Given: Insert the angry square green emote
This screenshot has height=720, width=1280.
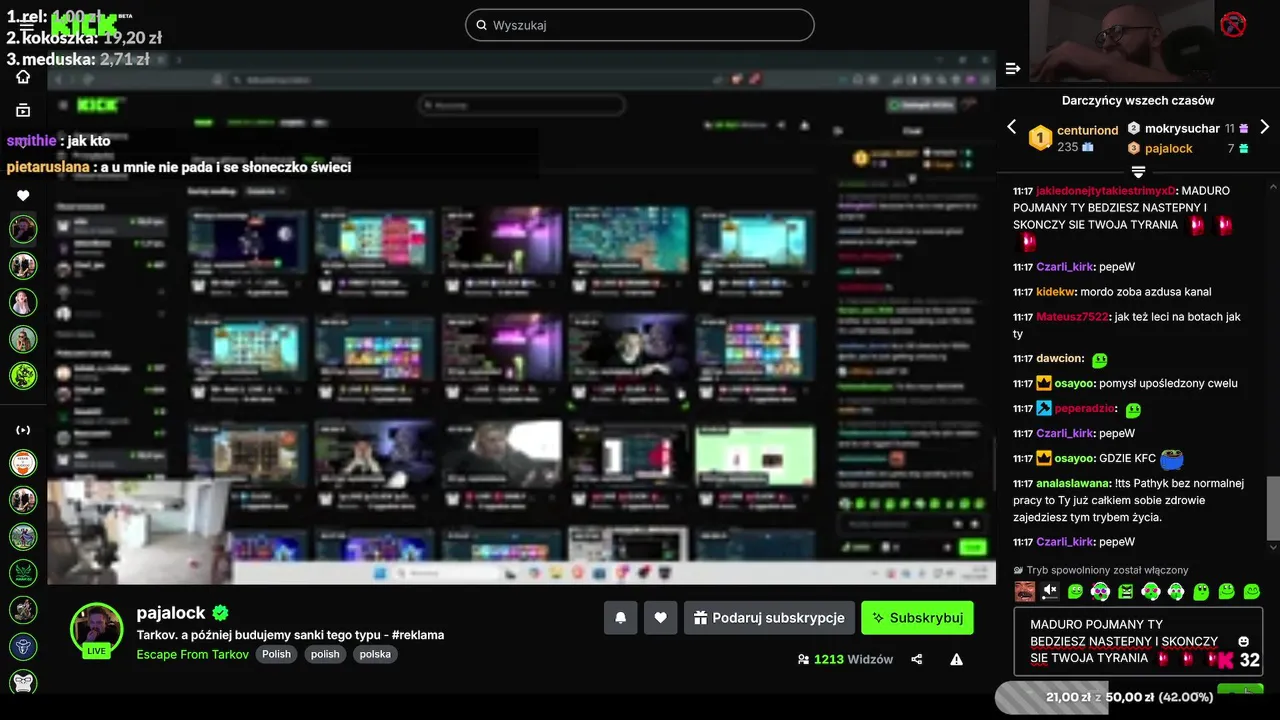Looking at the screenshot, I should 1126,591.
